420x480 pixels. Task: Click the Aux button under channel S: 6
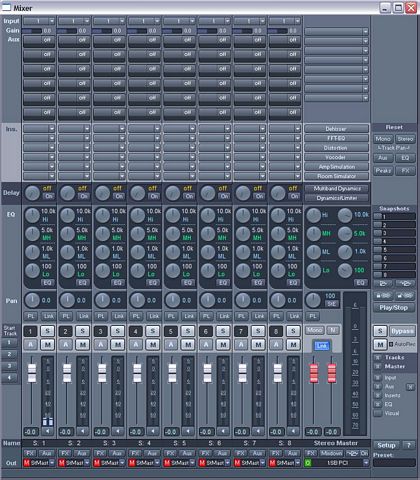(222, 453)
